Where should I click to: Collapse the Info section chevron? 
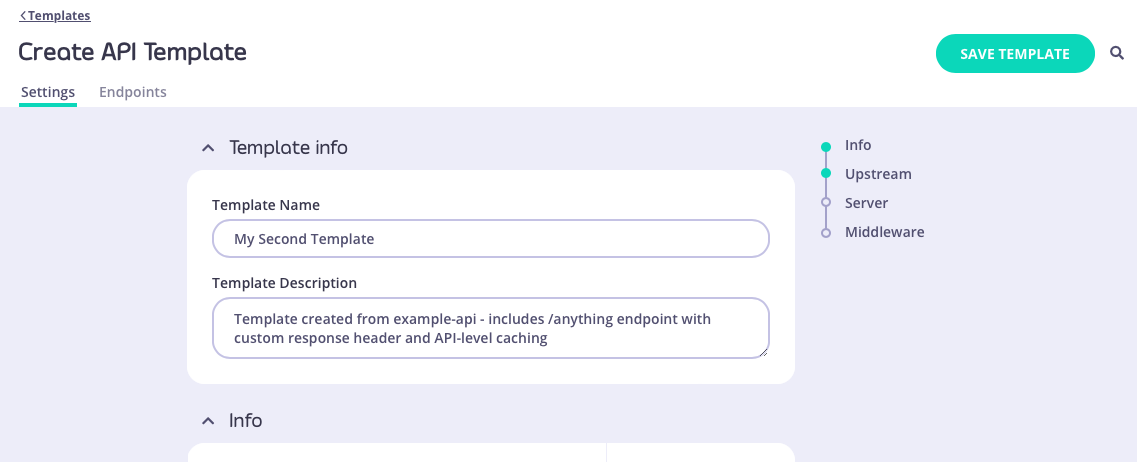(x=208, y=421)
